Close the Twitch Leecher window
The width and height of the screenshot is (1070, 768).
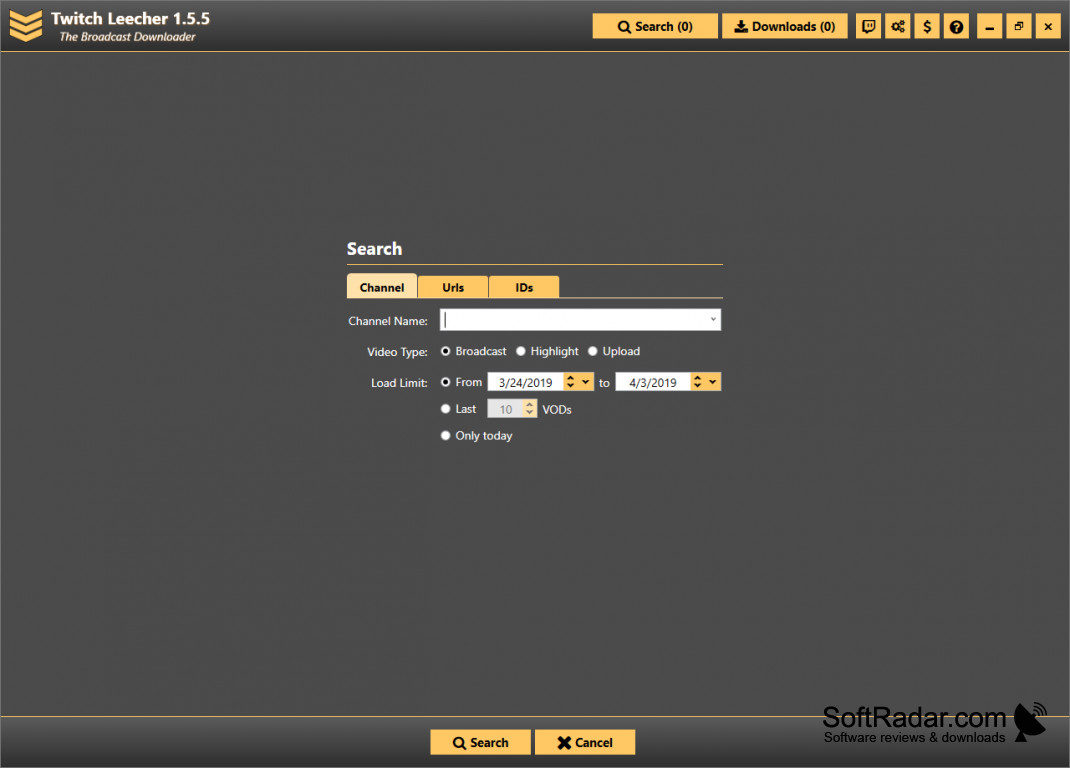[1048, 27]
